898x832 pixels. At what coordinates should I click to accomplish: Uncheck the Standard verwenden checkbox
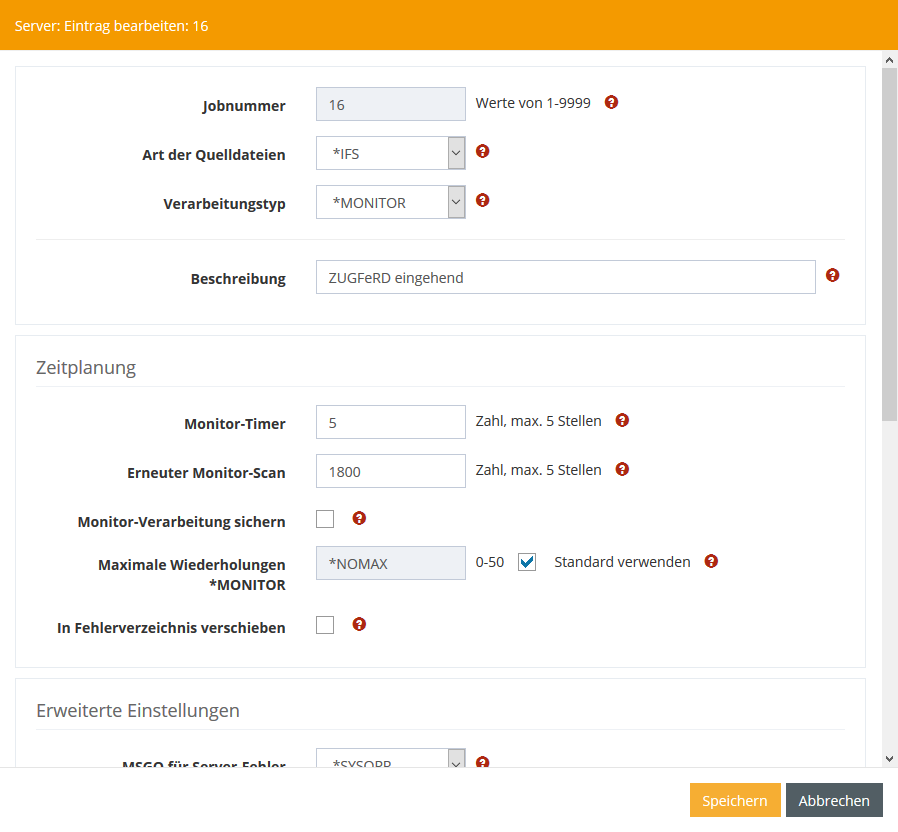(527, 562)
